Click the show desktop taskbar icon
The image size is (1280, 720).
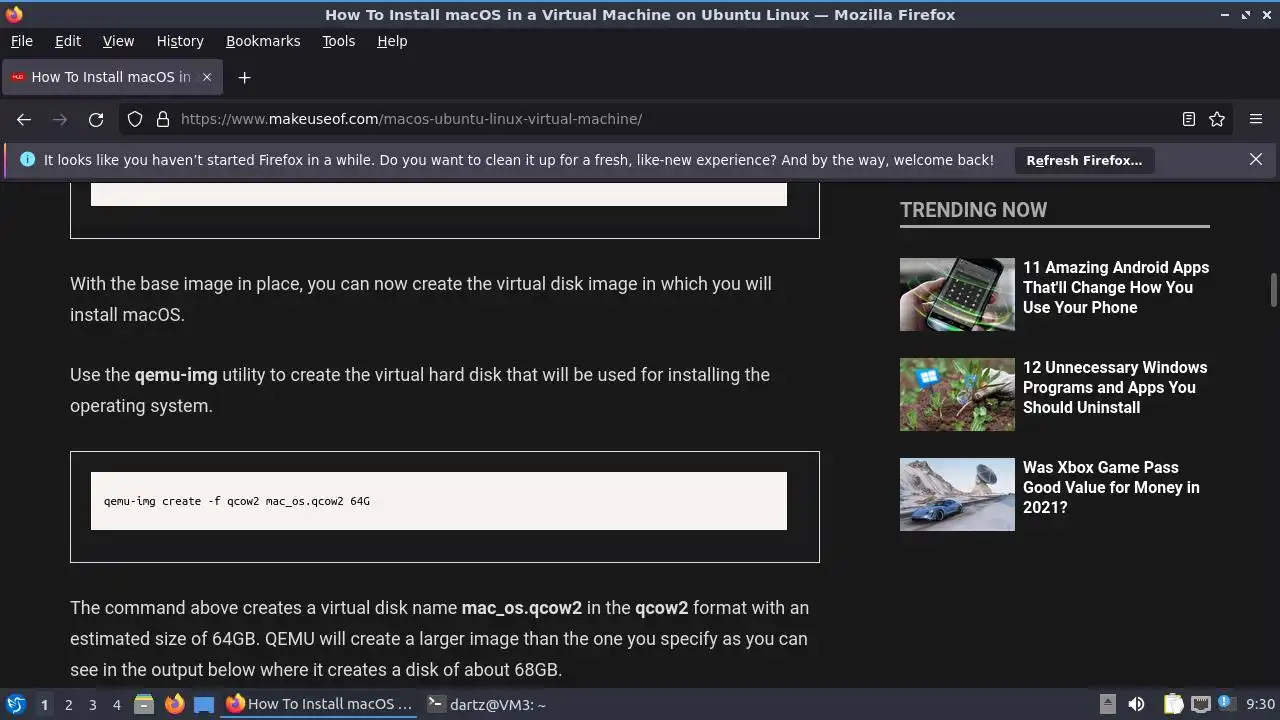[x=204, y=704]
